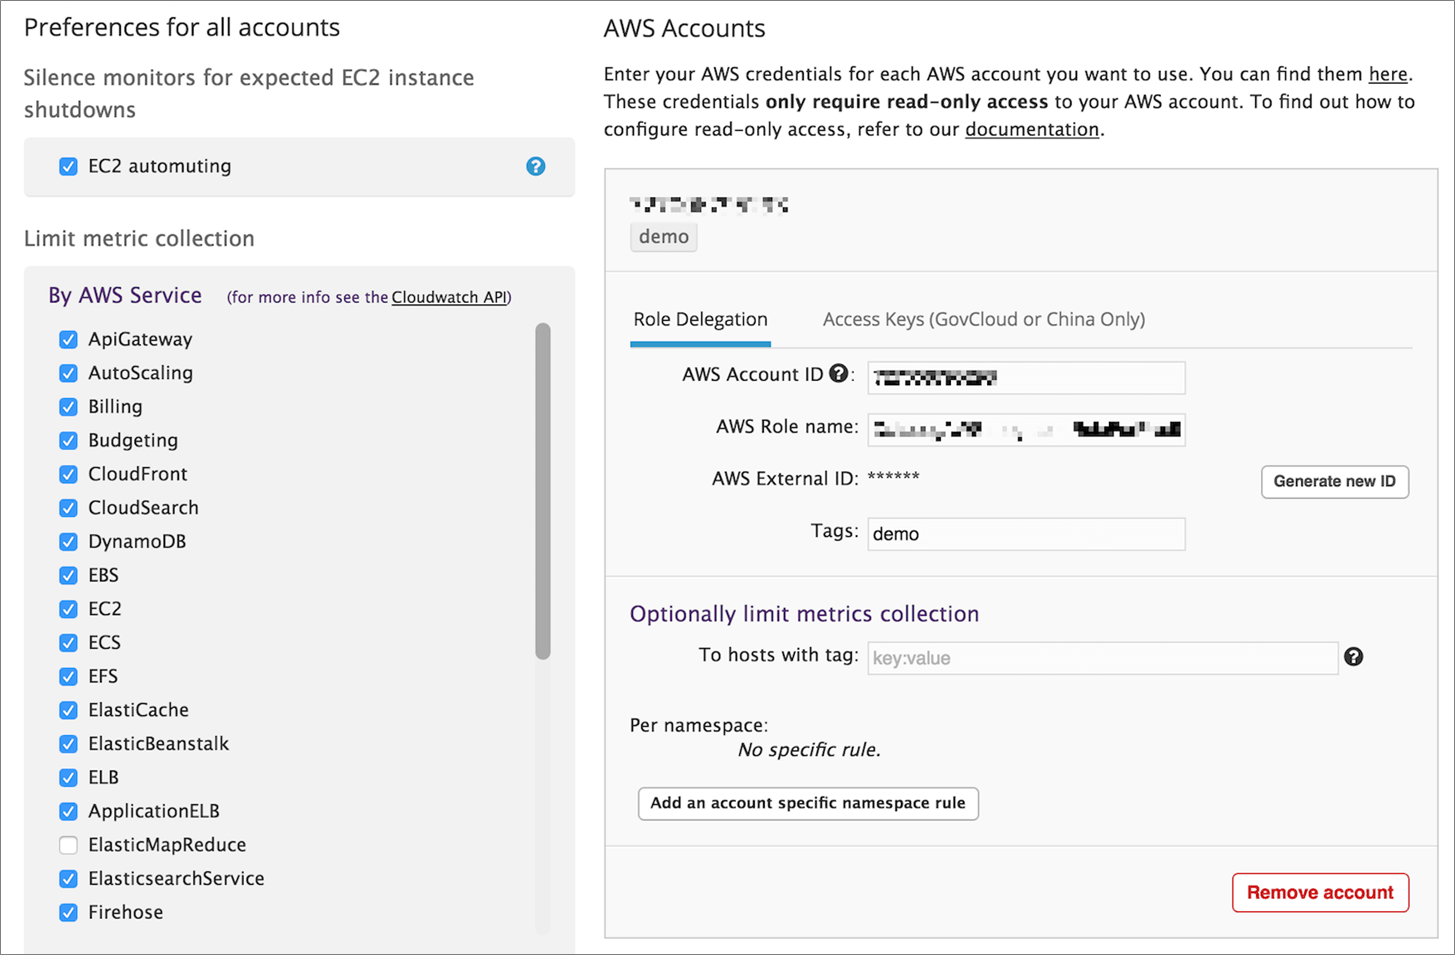Focus the key:value hosts tag field
Screen dimensions: 1455x955
(x=1103, y=658)
